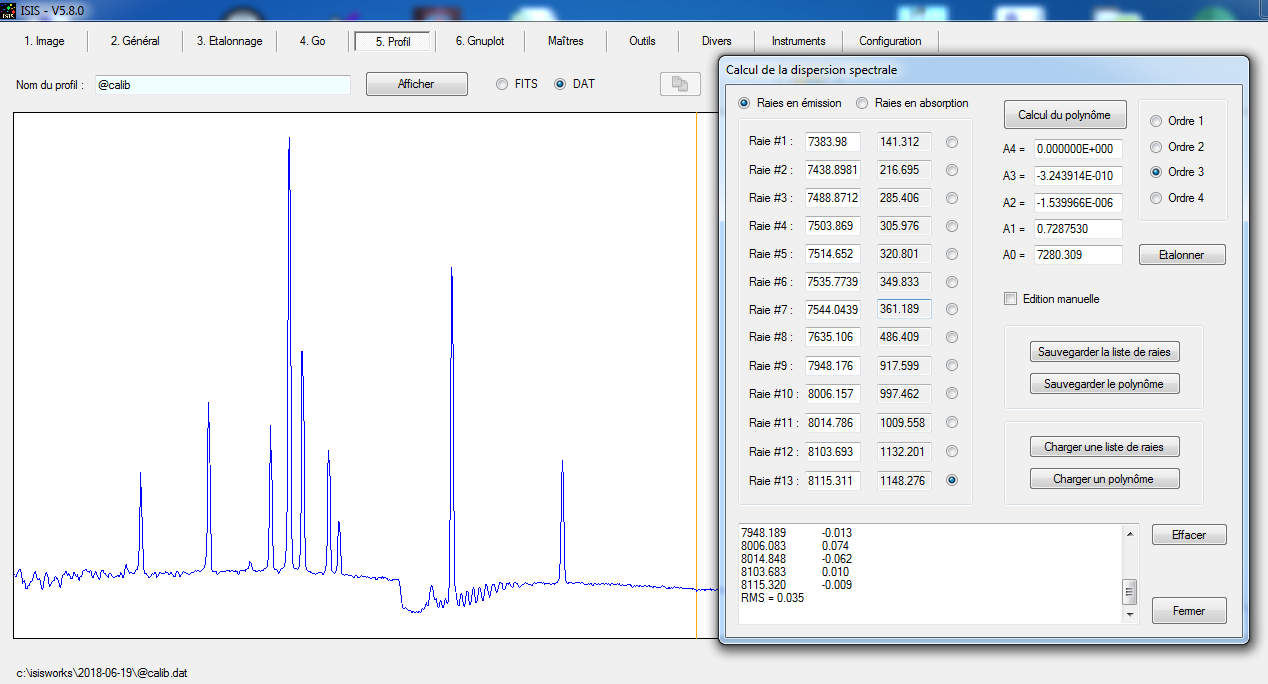
Task: Select the Raies en absorption option
Action: tap(862, 103)
